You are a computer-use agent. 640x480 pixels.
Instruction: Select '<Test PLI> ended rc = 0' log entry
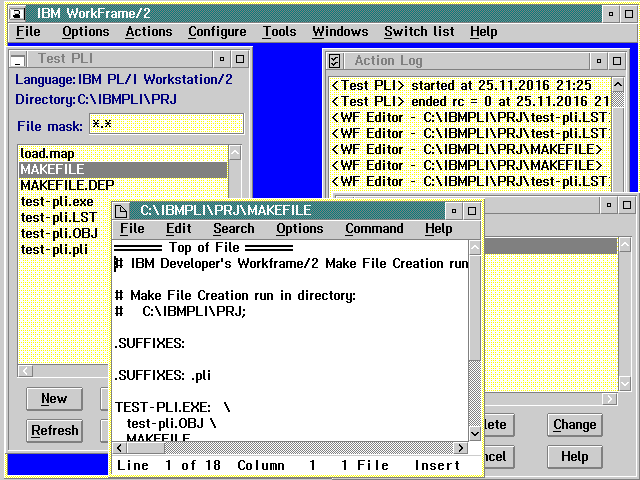click(469, 101)
